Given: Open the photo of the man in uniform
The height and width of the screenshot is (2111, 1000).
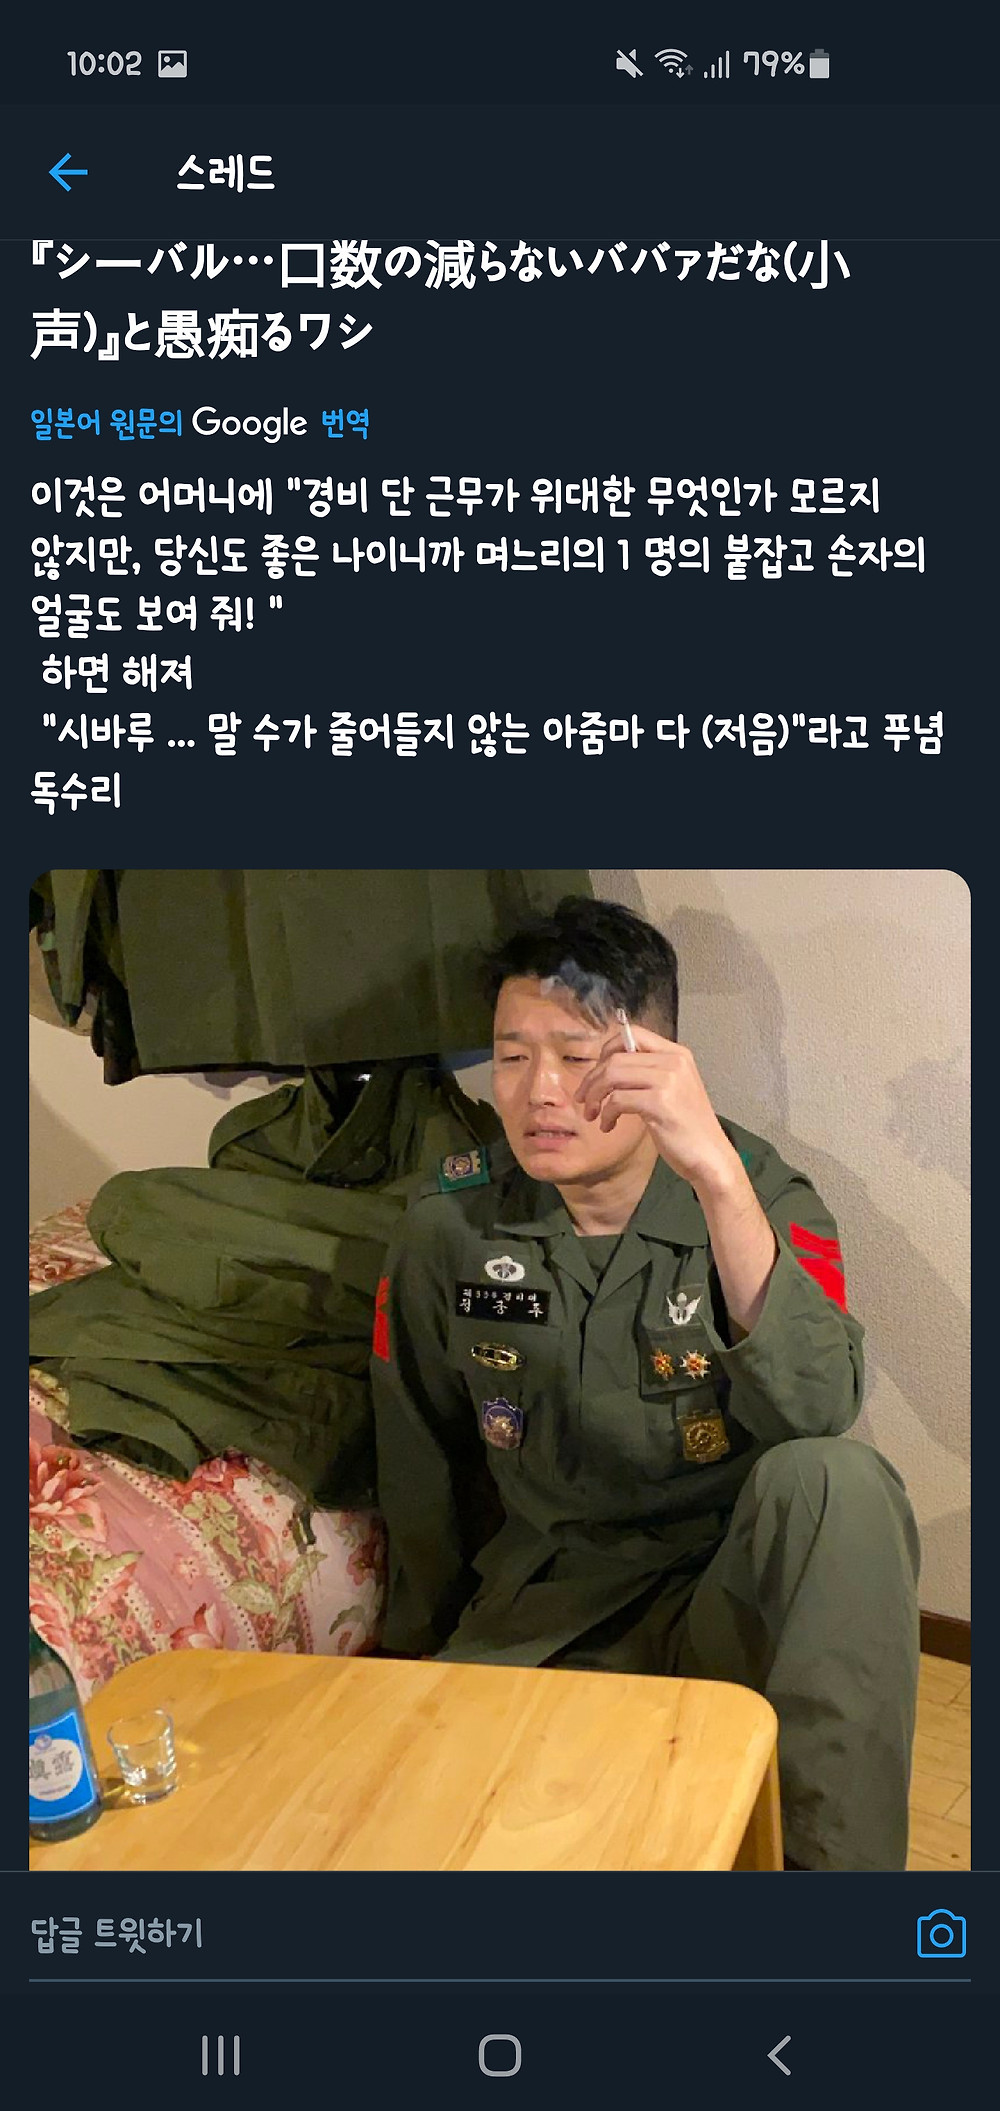Looking at the screenshot, I should tap(500, 1370).
